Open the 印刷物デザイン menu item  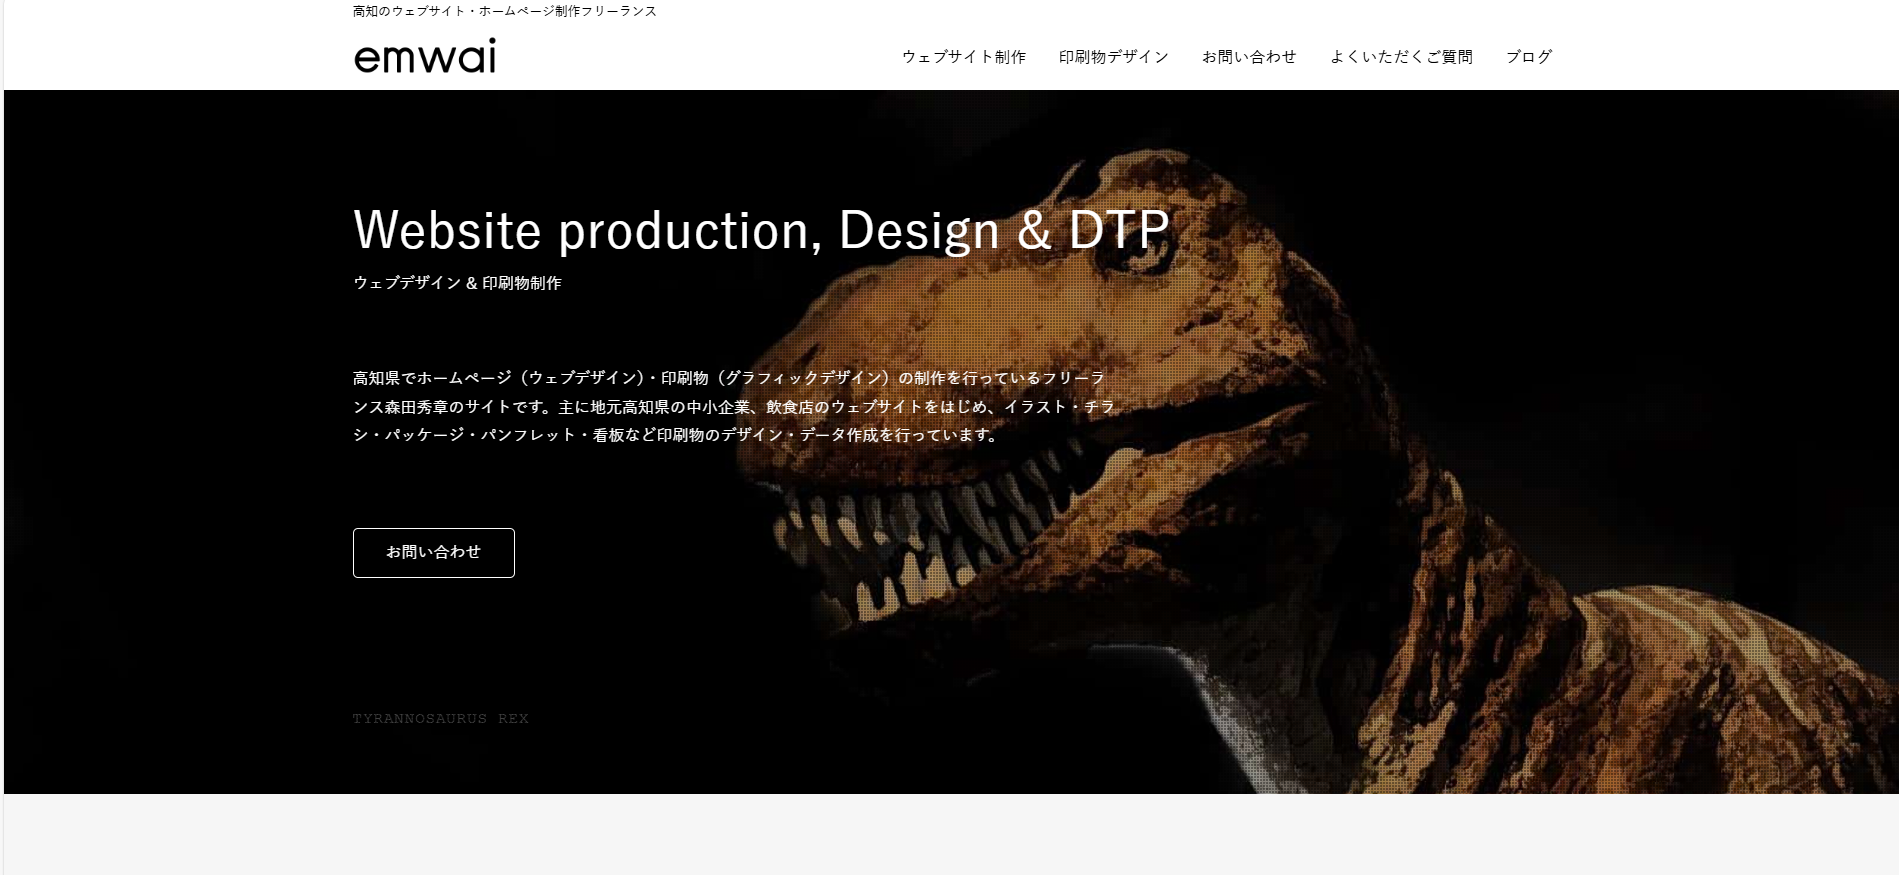(x=1114, y=57)
